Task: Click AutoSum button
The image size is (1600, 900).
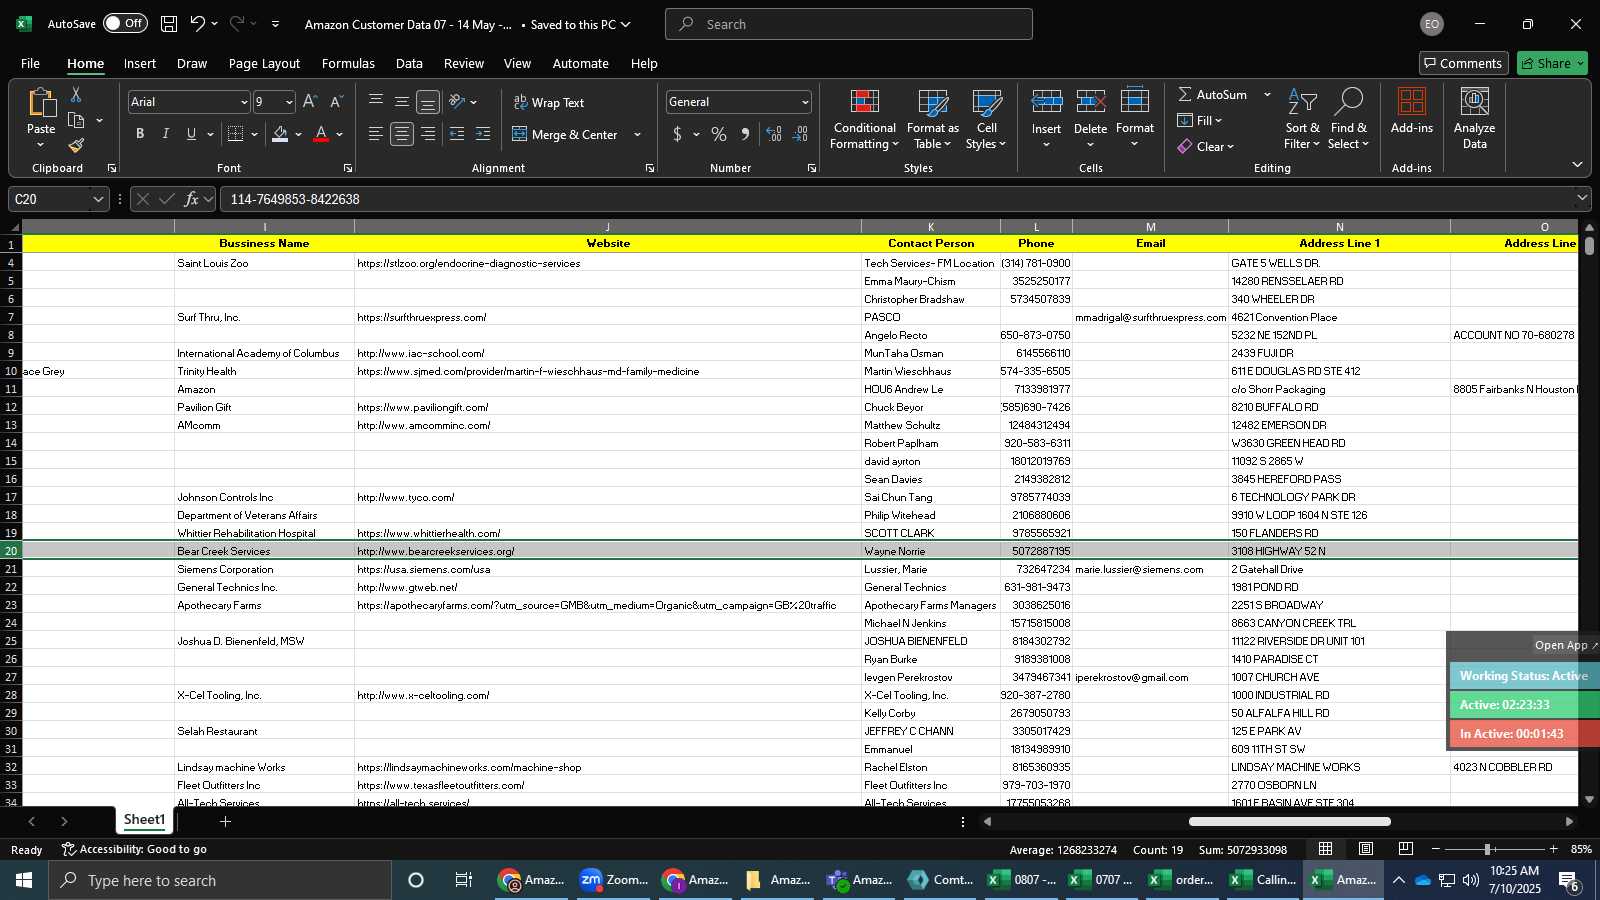Action: click(1211, 94)
